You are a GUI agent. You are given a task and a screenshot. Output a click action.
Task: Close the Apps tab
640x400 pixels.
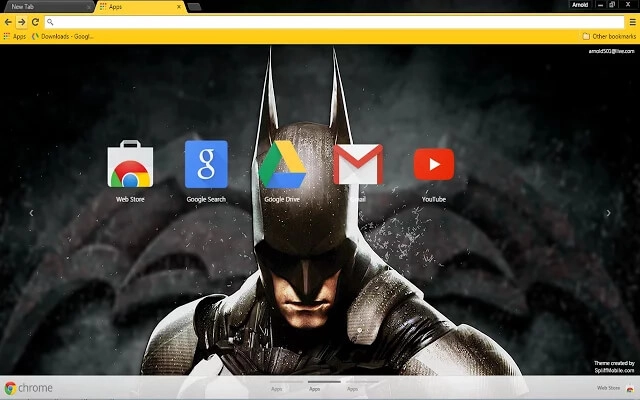[x=179, y=7]
